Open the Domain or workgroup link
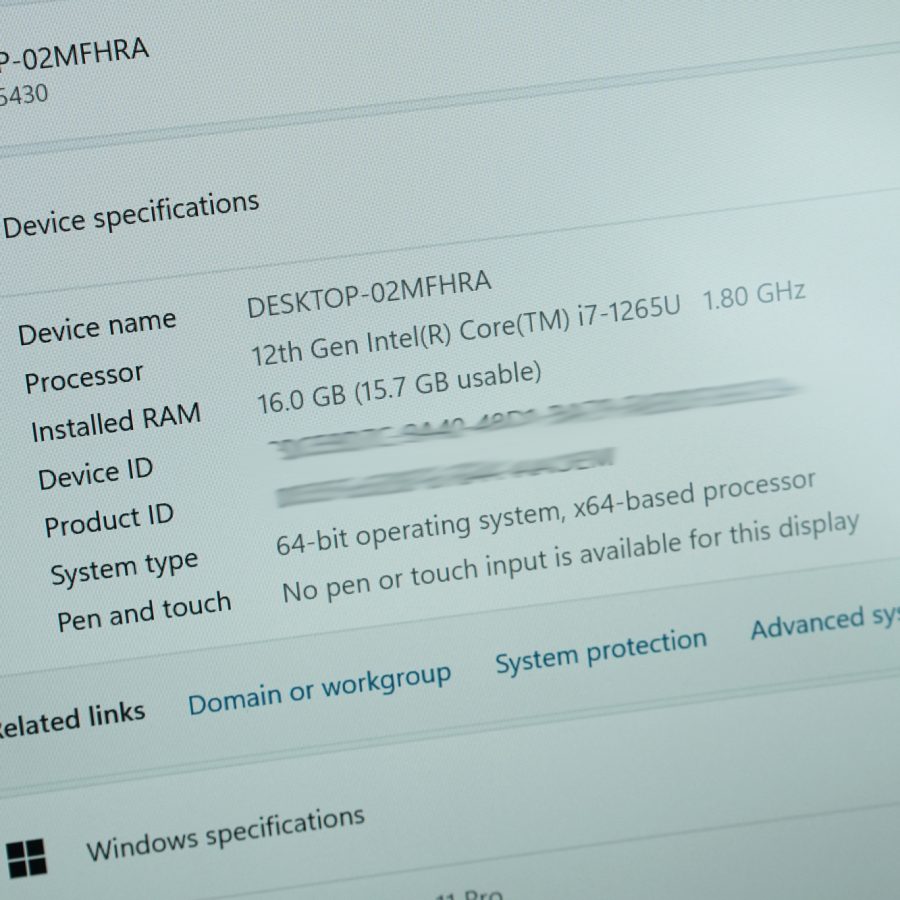The image size is (900, 900). (319, 689)
